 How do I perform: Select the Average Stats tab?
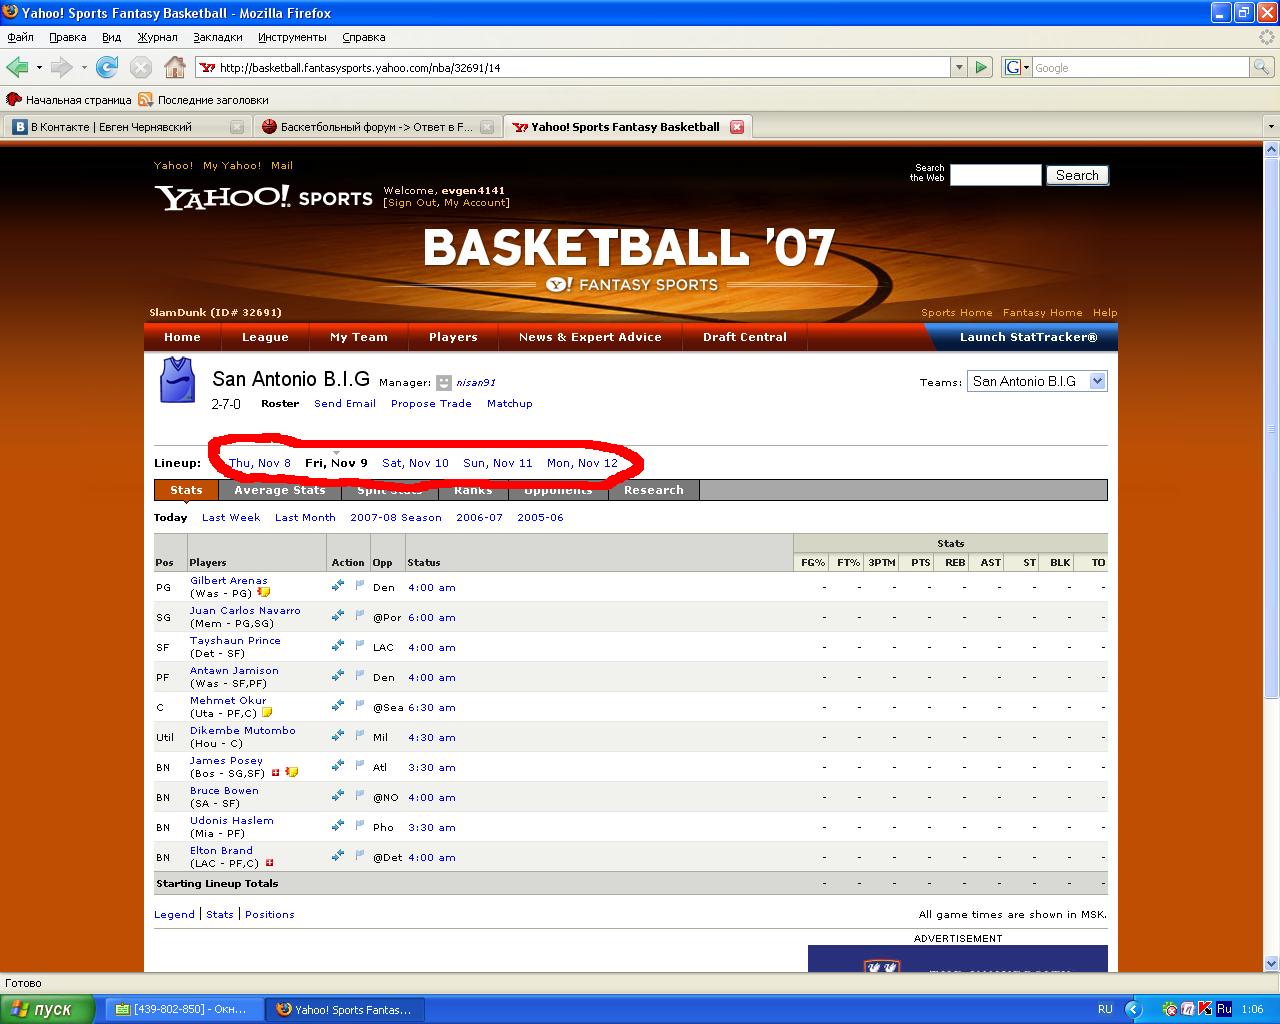click(x=280, y=490)
